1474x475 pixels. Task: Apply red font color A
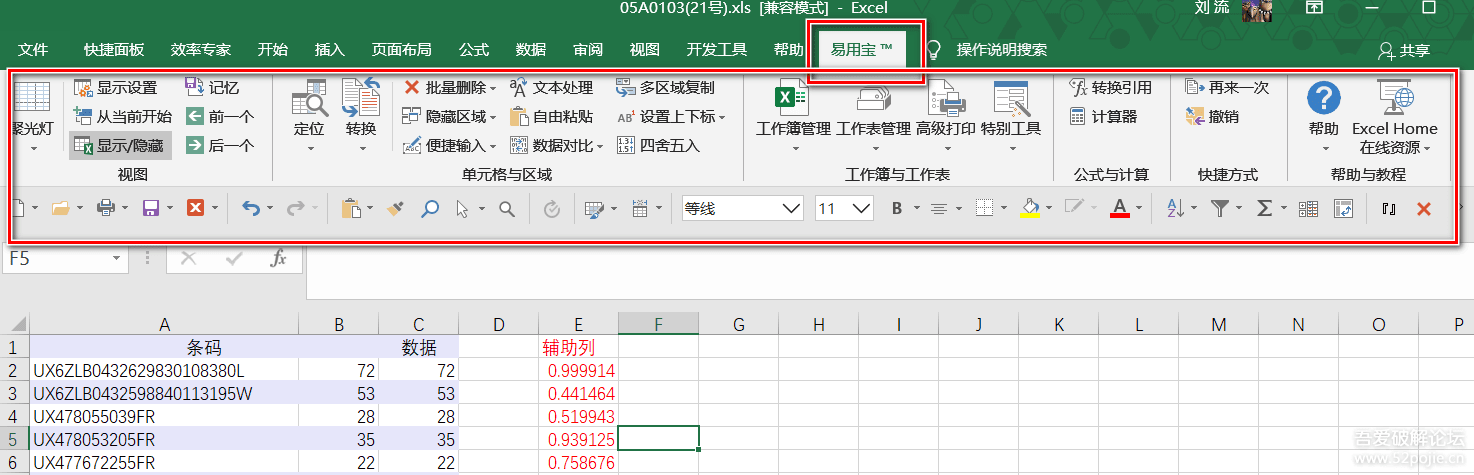click(x=1119, y=208)
